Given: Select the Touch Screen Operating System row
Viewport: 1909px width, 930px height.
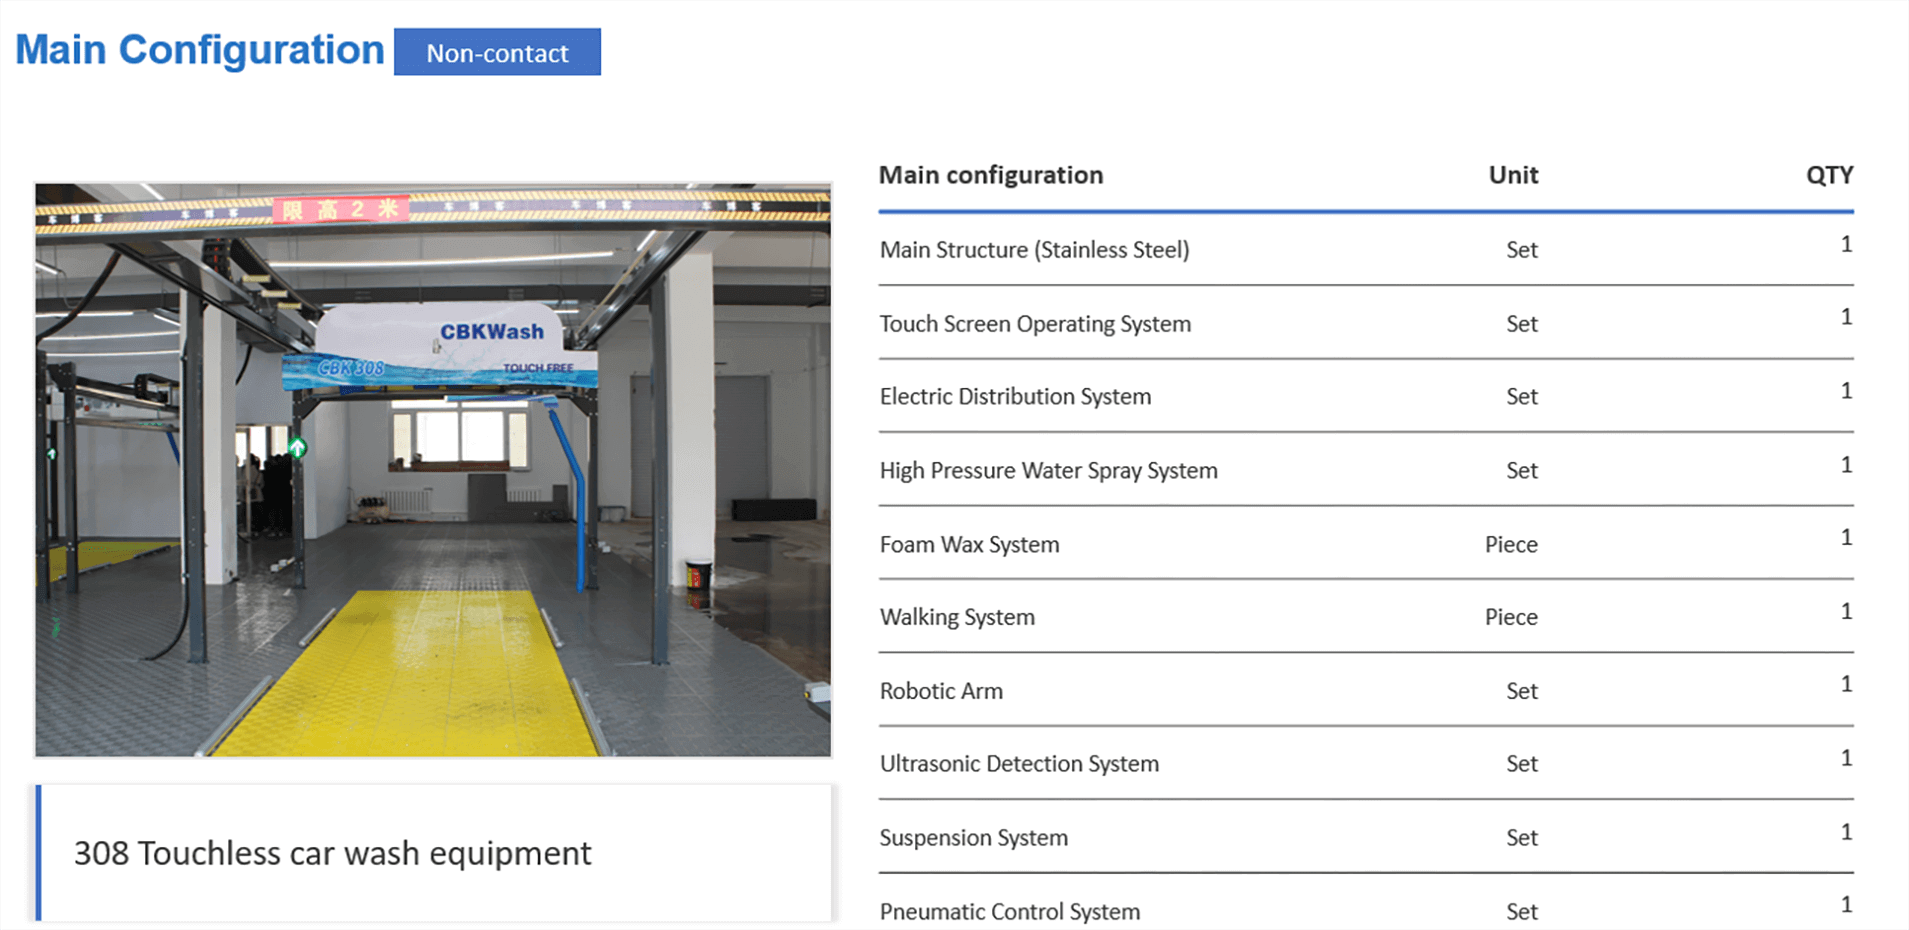Looking at the screenshot, I should [1035, 324].
